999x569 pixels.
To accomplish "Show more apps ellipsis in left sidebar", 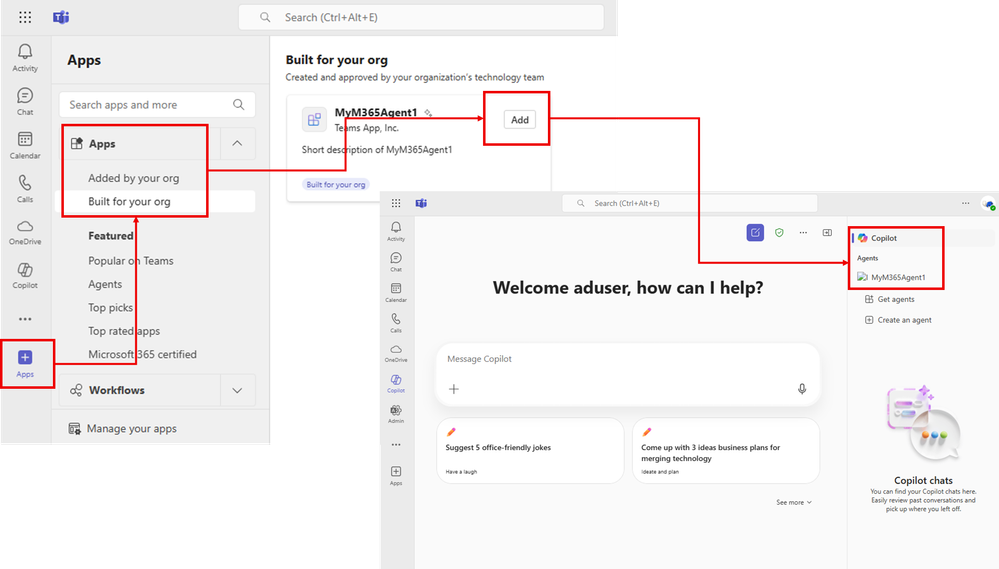I will click(x=25, y=319).
